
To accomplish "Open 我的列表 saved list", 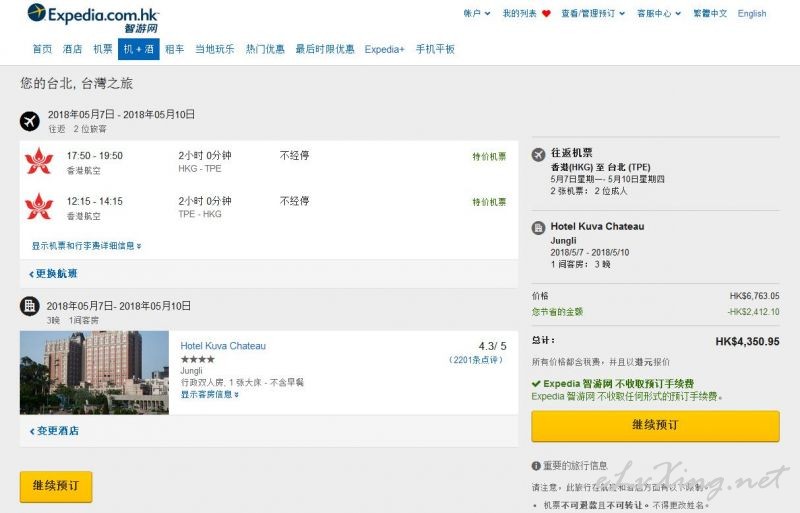I will point(519,14).
